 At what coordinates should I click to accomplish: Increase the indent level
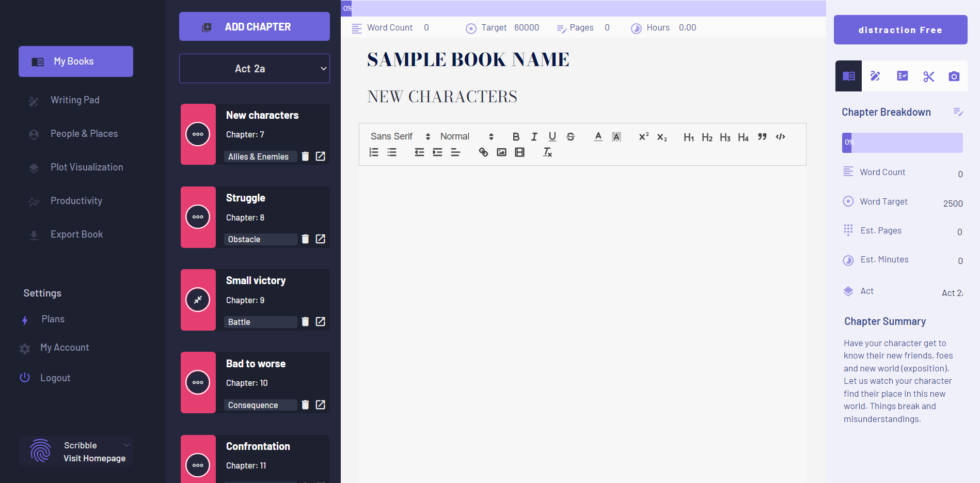[438, 152]
